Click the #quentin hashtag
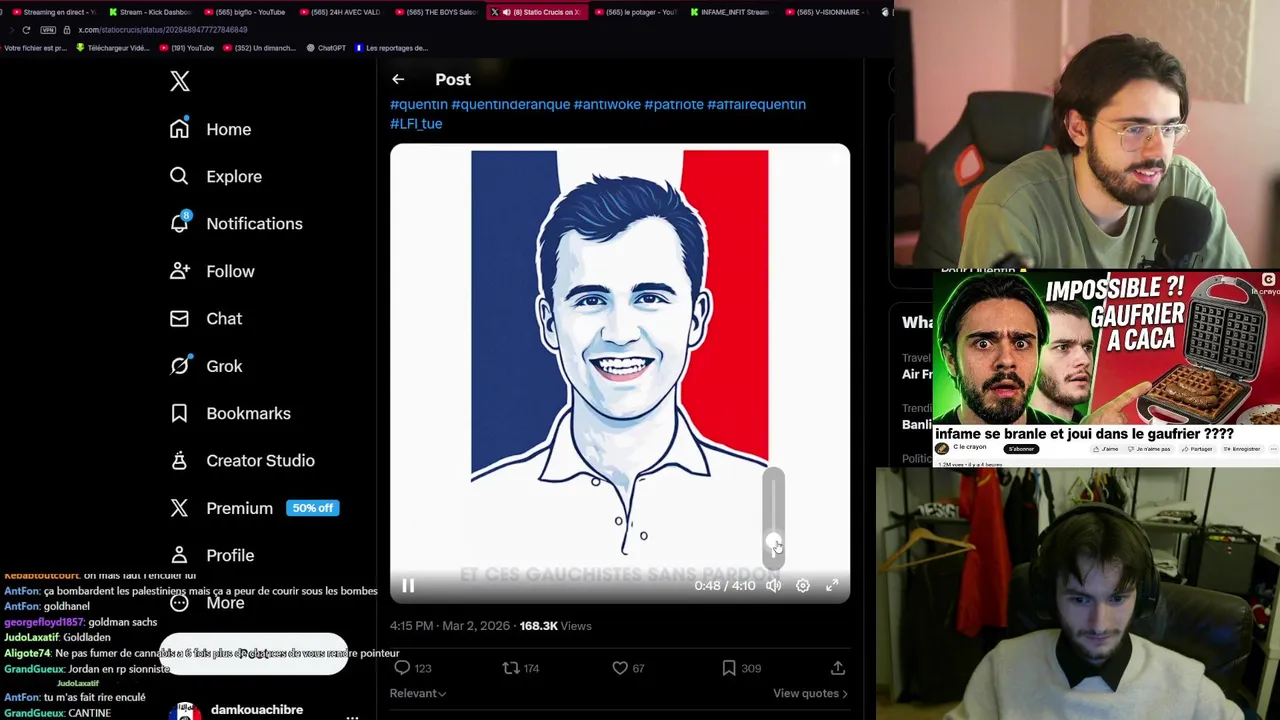1280x720 pixels. 418,104
